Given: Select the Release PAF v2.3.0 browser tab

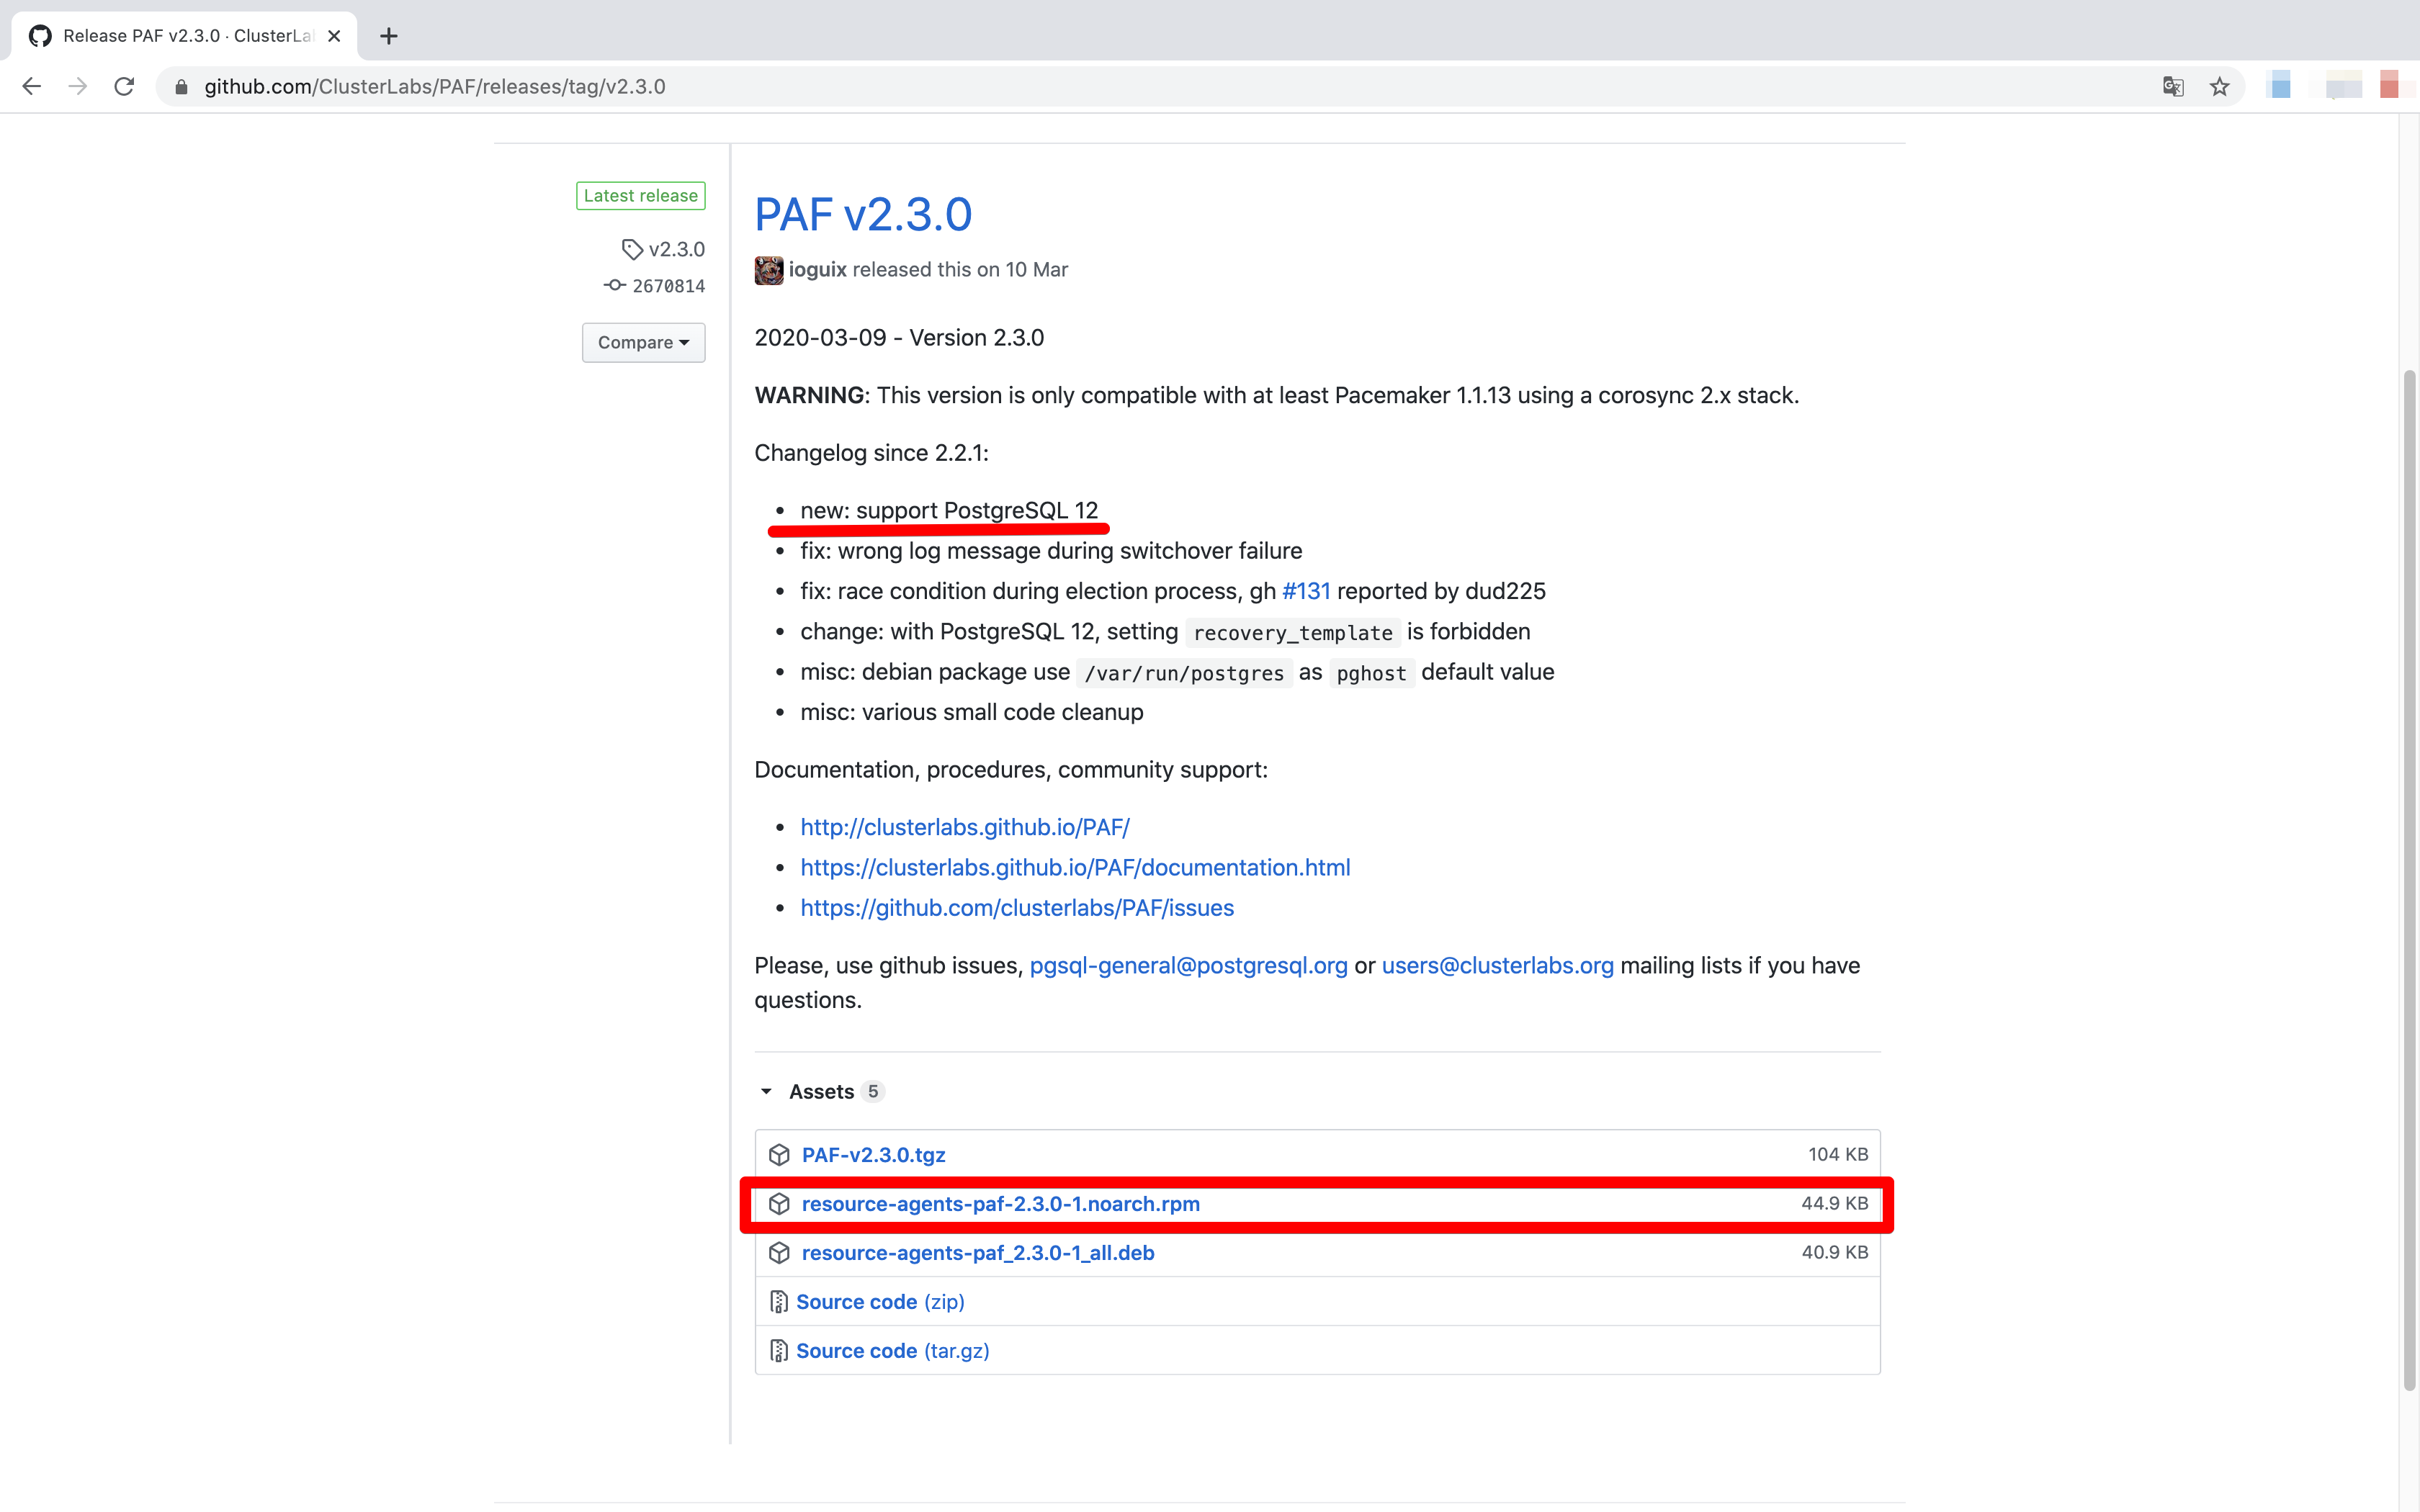Looking at the screenshot, I should click(x=180, y=36).
